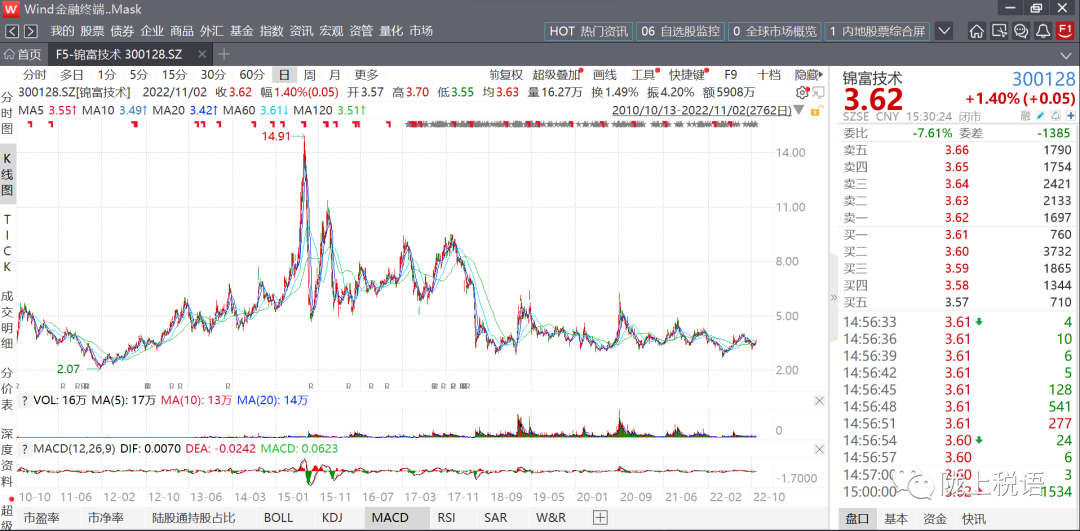Collapse quote panel with double-arrow handle
Screen dimensions: 1080x531
(833, 298)
